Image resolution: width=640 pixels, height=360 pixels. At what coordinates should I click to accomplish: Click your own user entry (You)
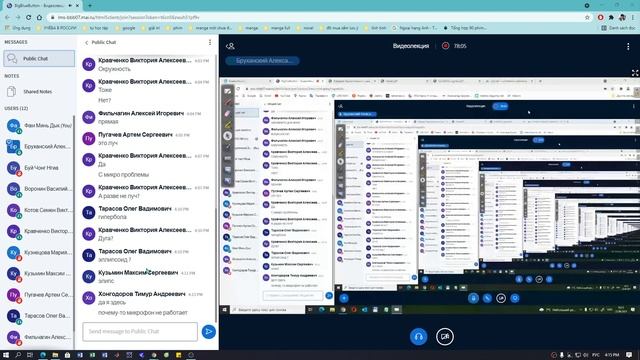pos(39,126)
